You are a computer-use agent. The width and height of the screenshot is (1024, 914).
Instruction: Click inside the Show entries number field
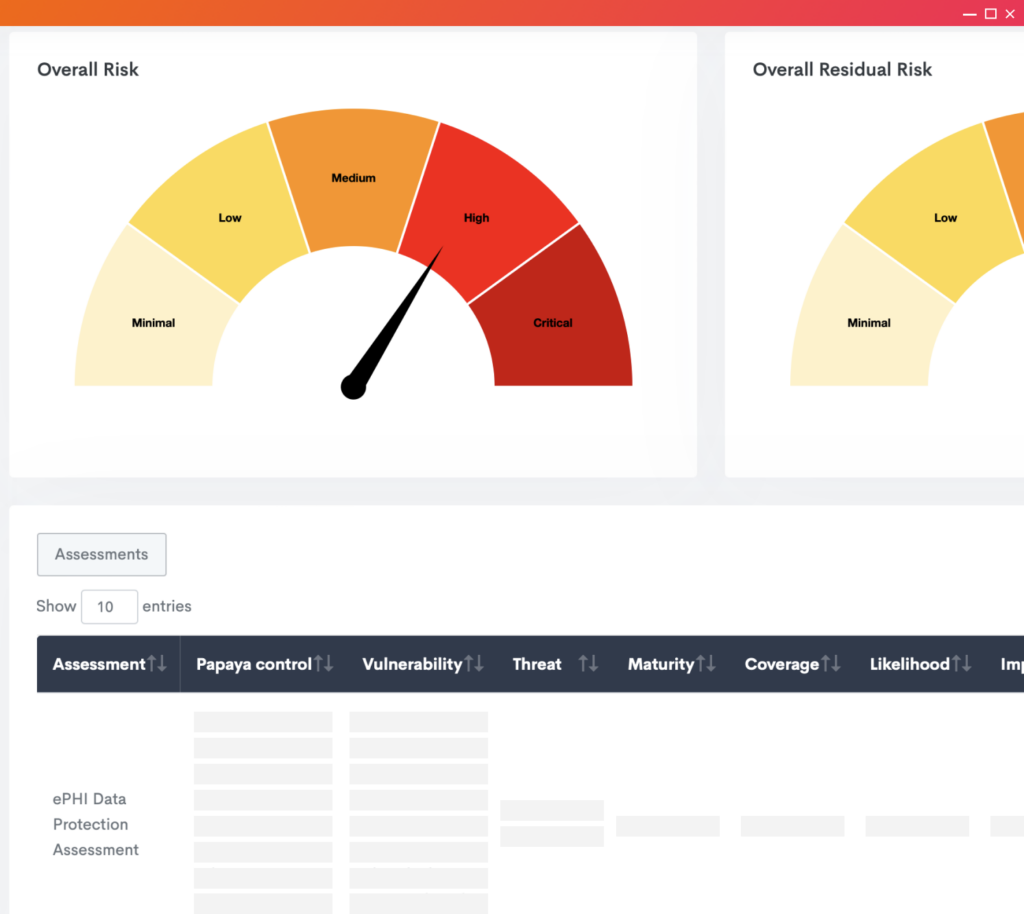coord(109,606)
